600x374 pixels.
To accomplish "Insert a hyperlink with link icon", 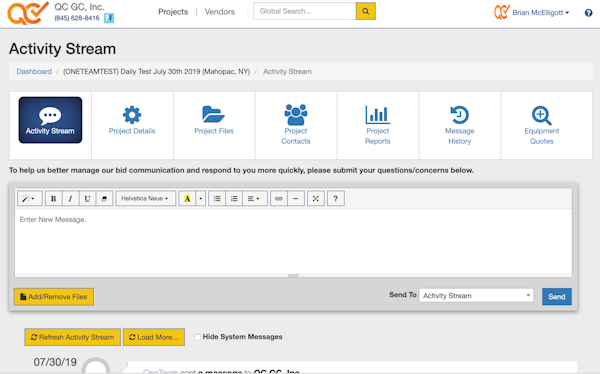I will tap(279, 198).
